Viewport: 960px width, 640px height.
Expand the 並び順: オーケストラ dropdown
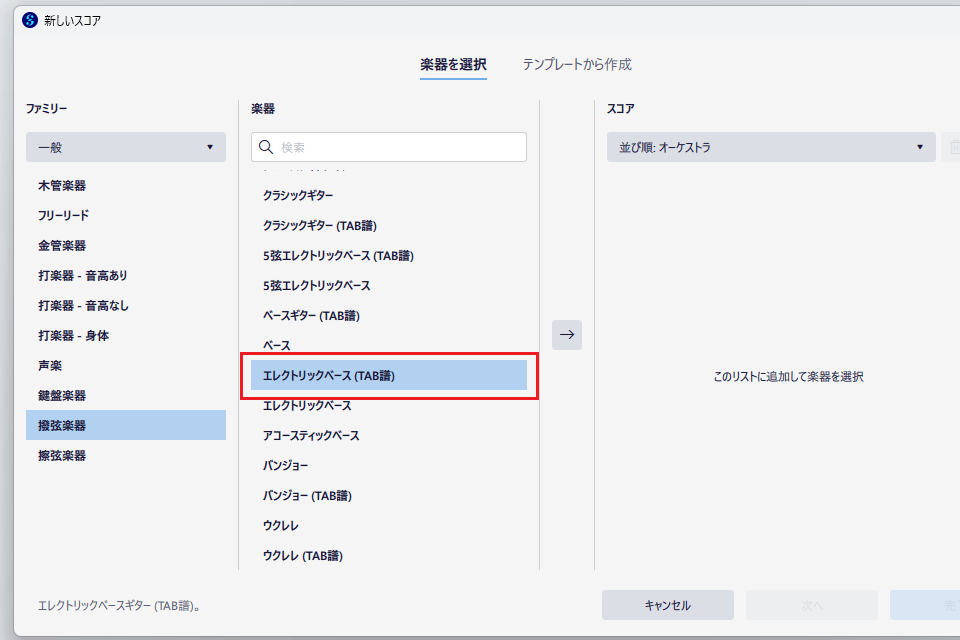click(771, 147)
